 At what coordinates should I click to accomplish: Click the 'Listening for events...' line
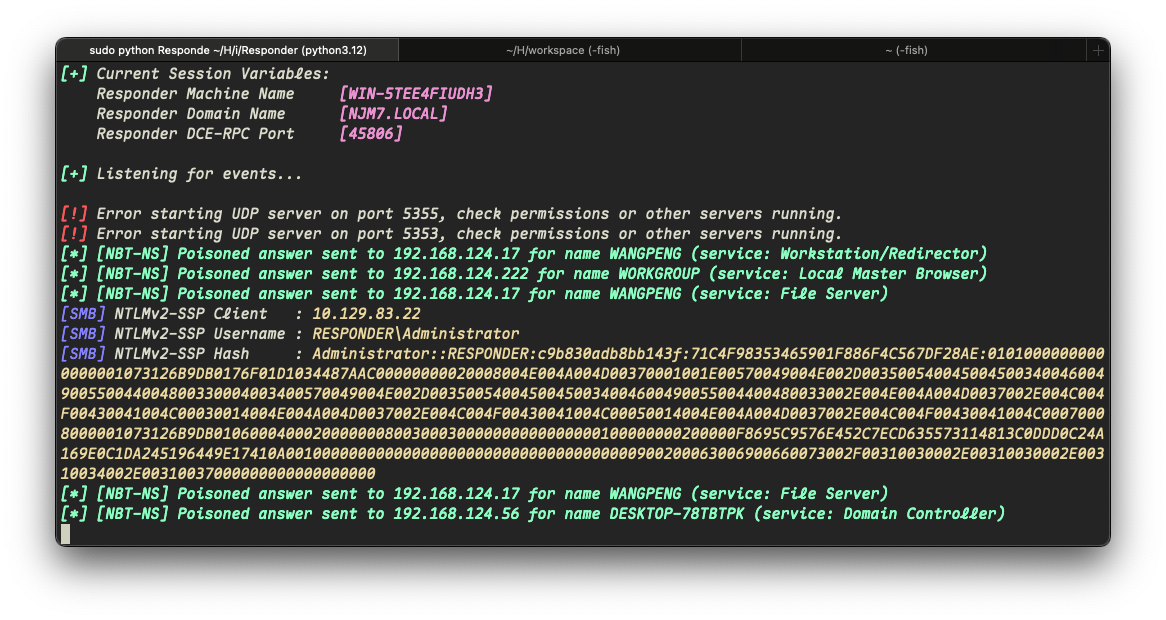199,174
